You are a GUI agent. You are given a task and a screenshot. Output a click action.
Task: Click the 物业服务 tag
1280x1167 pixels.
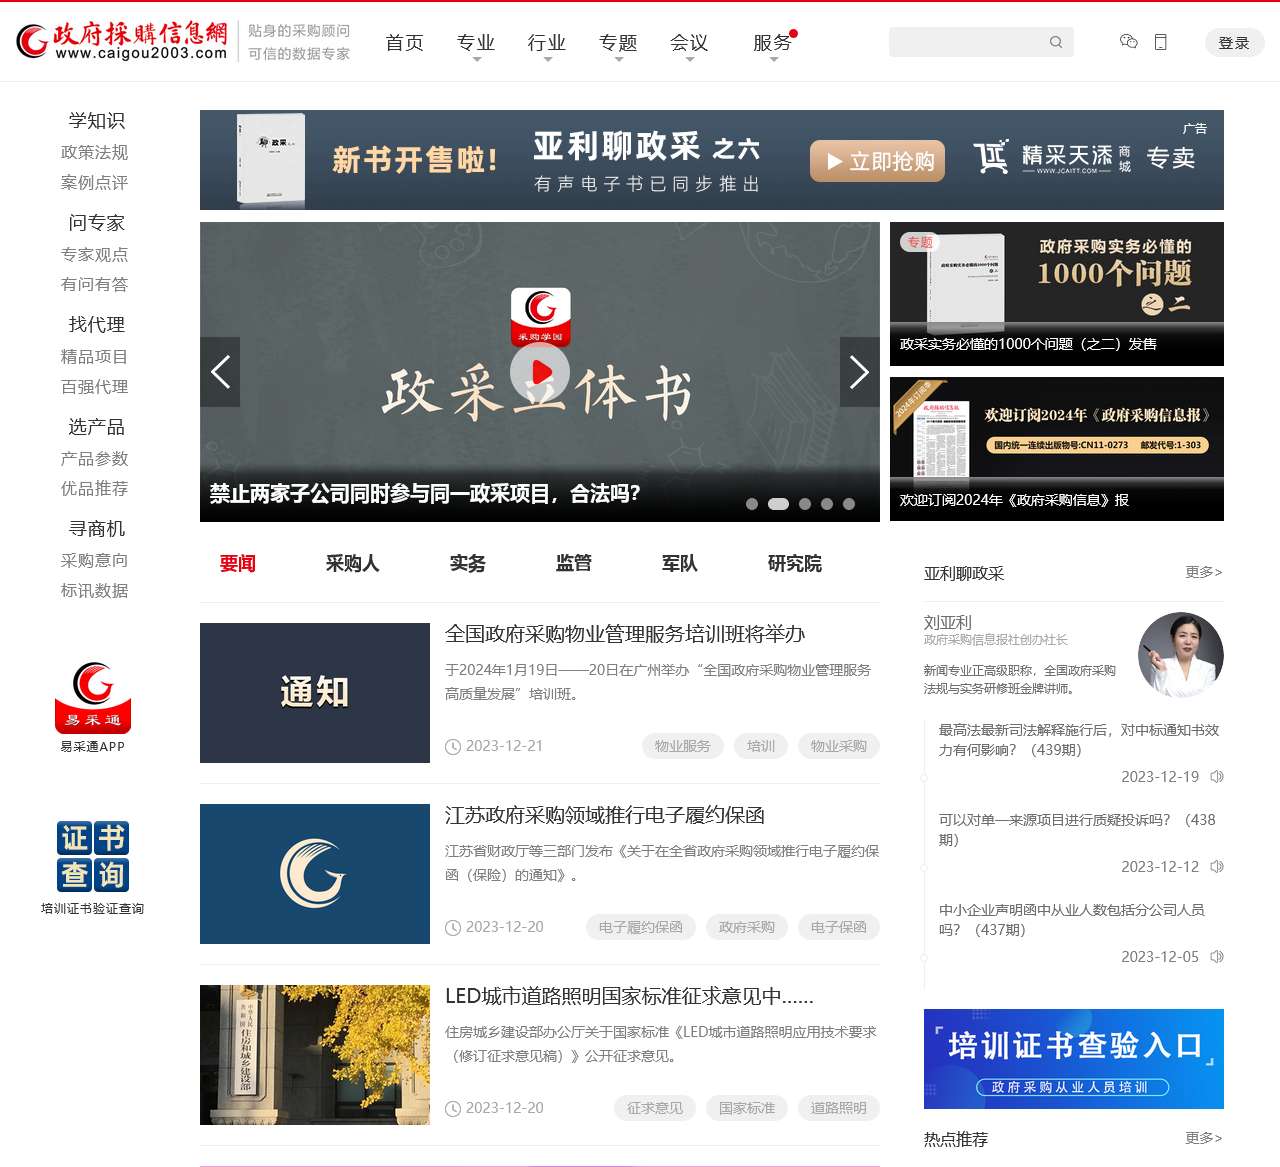(683, 746)
